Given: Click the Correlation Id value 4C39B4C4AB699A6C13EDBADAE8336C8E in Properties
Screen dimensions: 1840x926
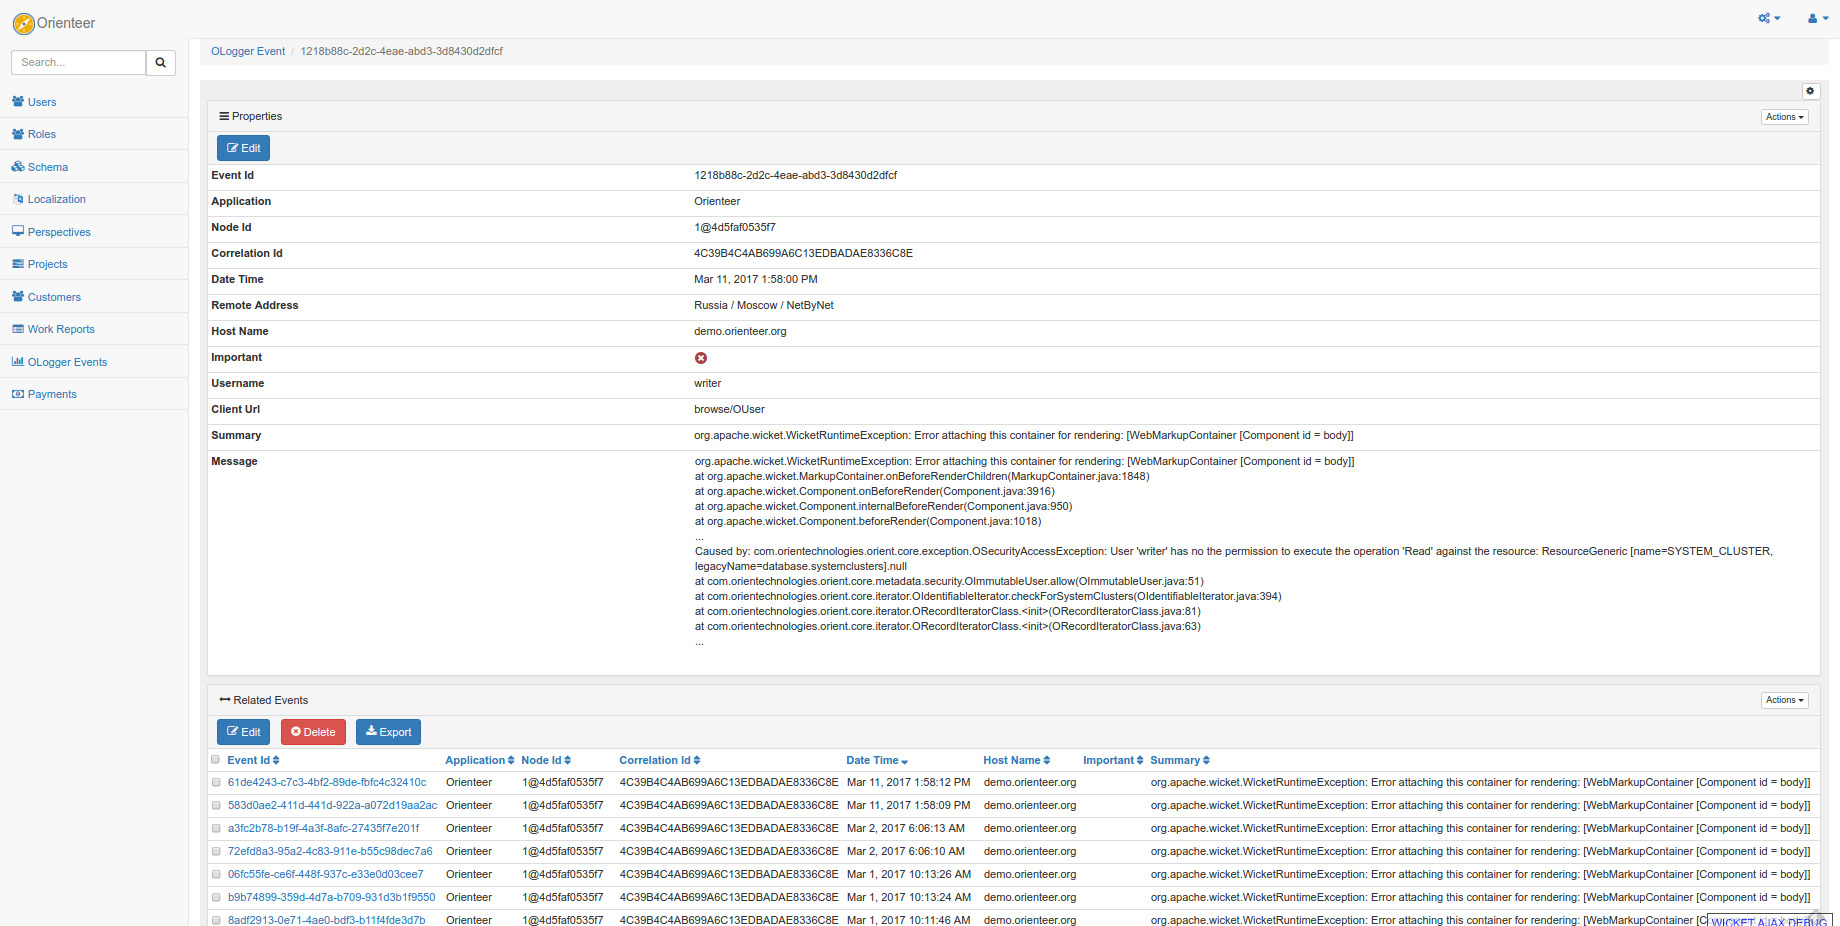Looking at the screenshot, I should (x=803, y=254).
